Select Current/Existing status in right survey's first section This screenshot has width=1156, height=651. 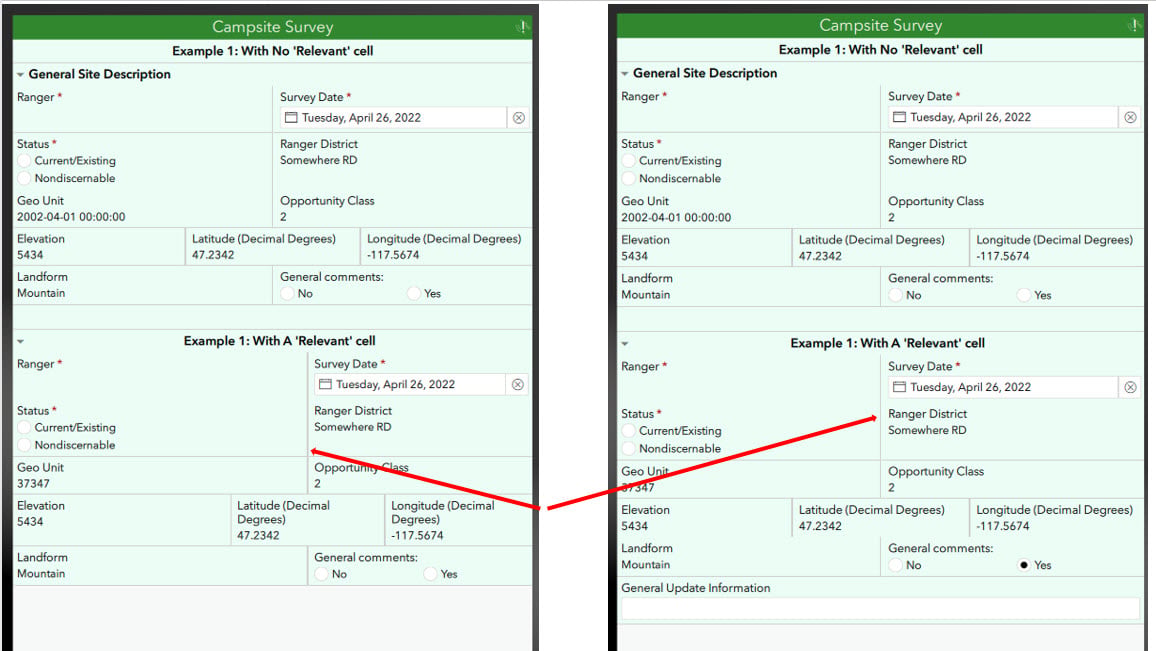[629, 161]
